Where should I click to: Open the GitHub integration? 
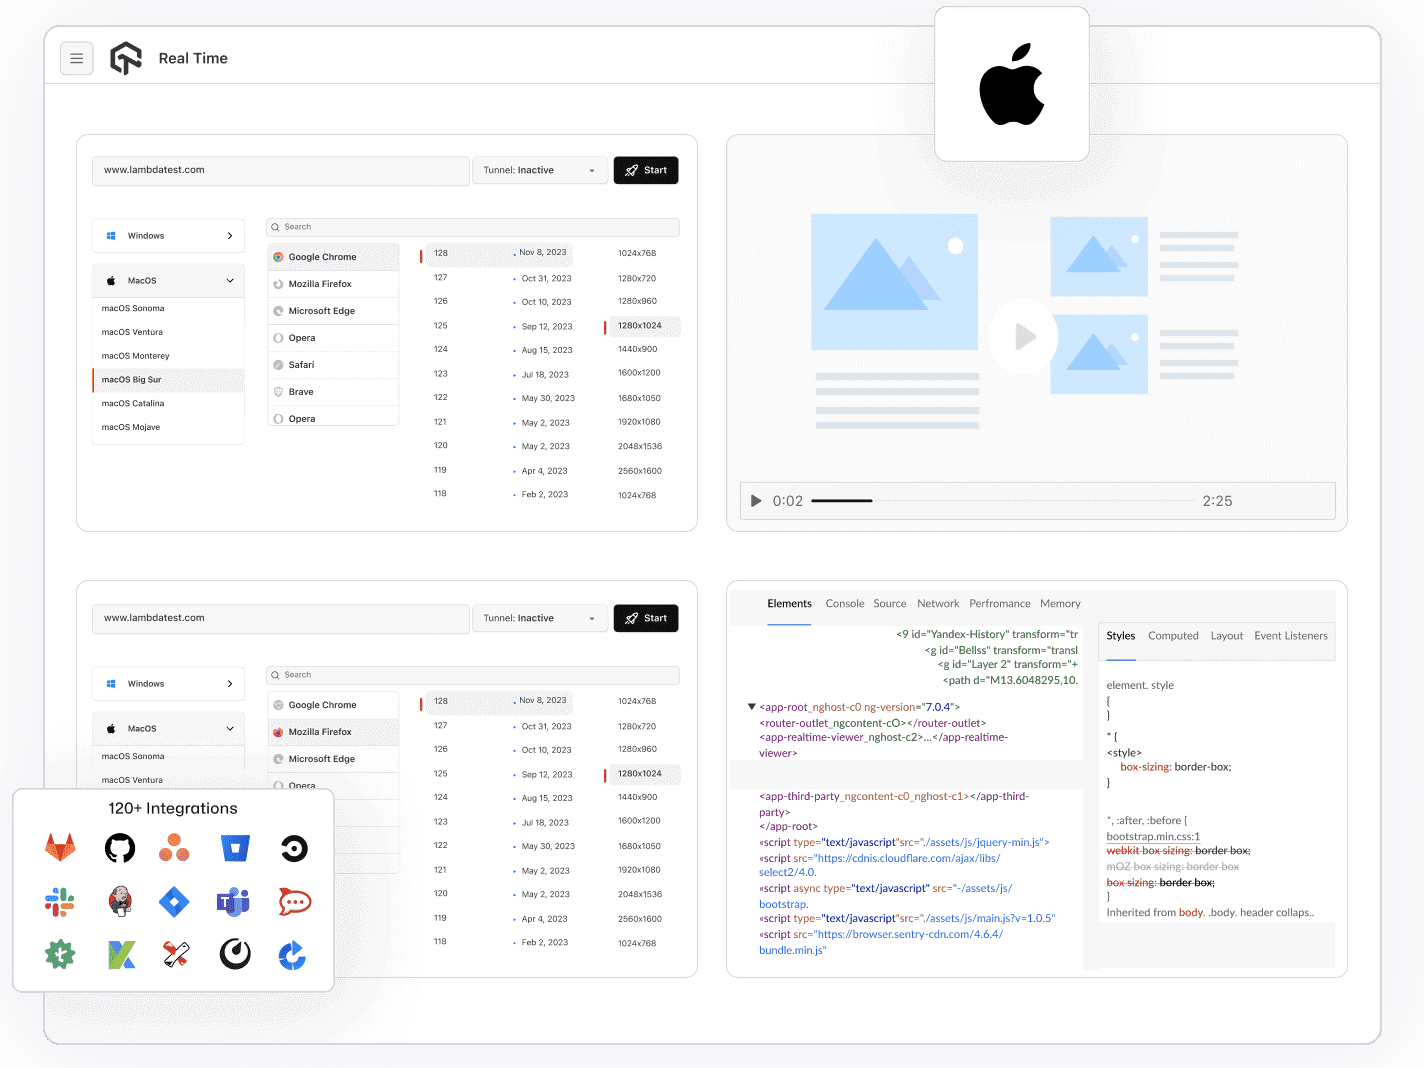point(119,847)
